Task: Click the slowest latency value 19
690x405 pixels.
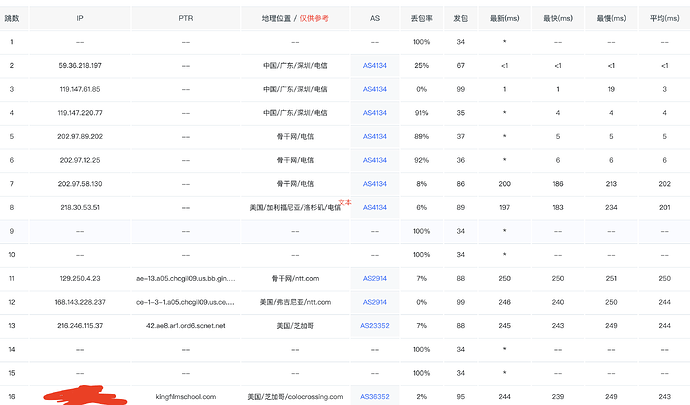Action: click(611, 89)
